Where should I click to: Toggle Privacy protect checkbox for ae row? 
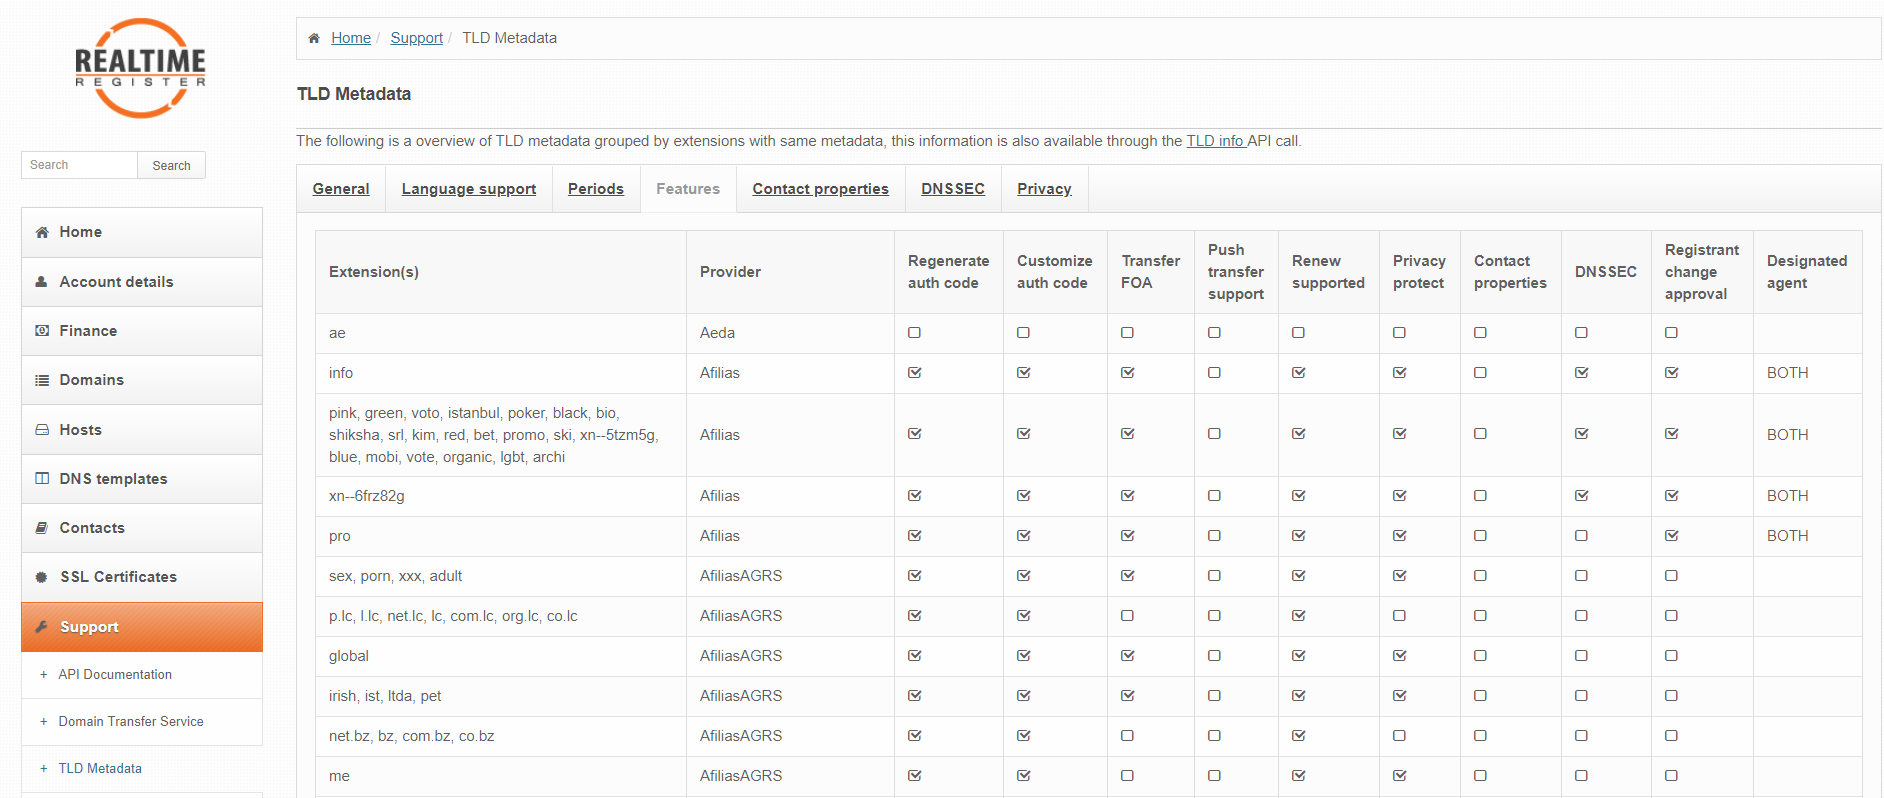pos(1399,333)
